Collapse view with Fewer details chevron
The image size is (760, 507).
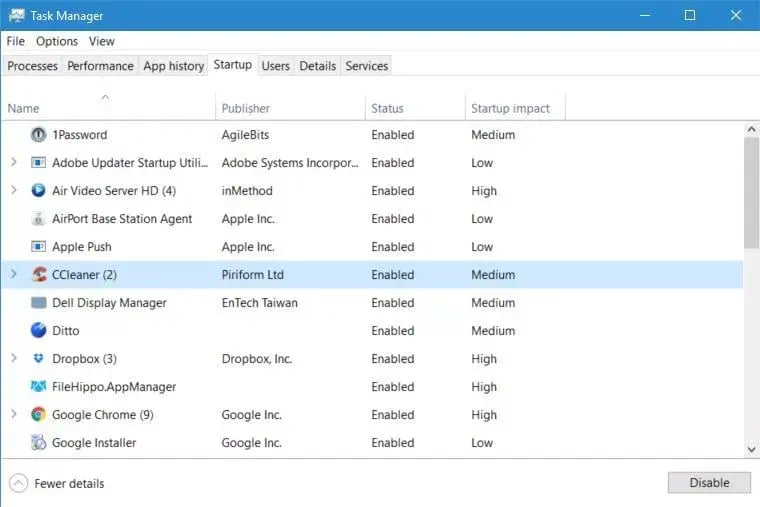19,483
